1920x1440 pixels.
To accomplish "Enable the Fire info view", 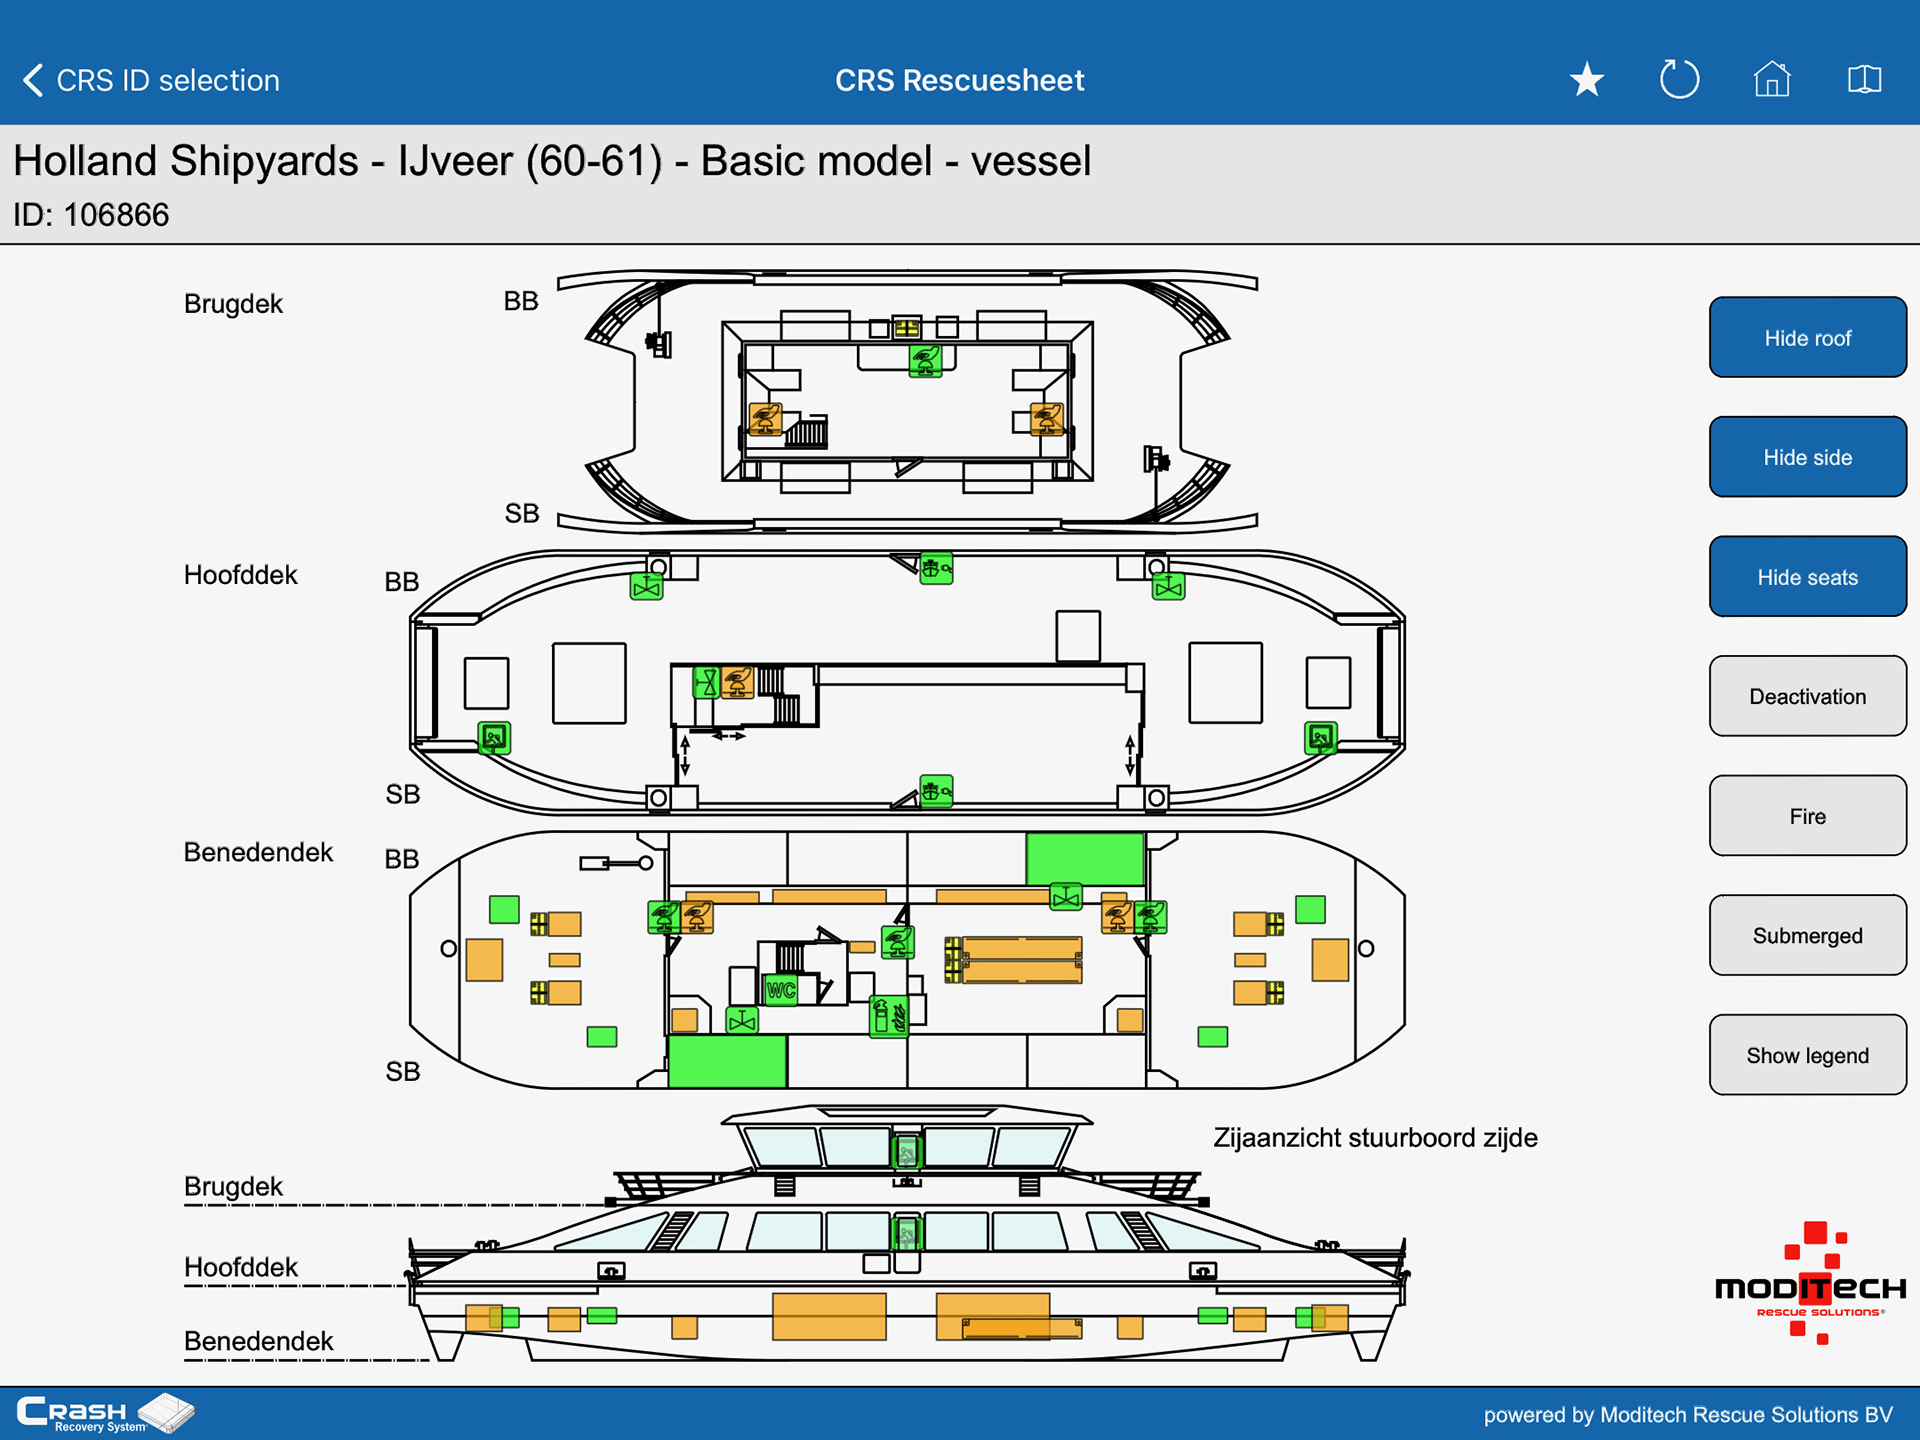I will click(1807, 816).
